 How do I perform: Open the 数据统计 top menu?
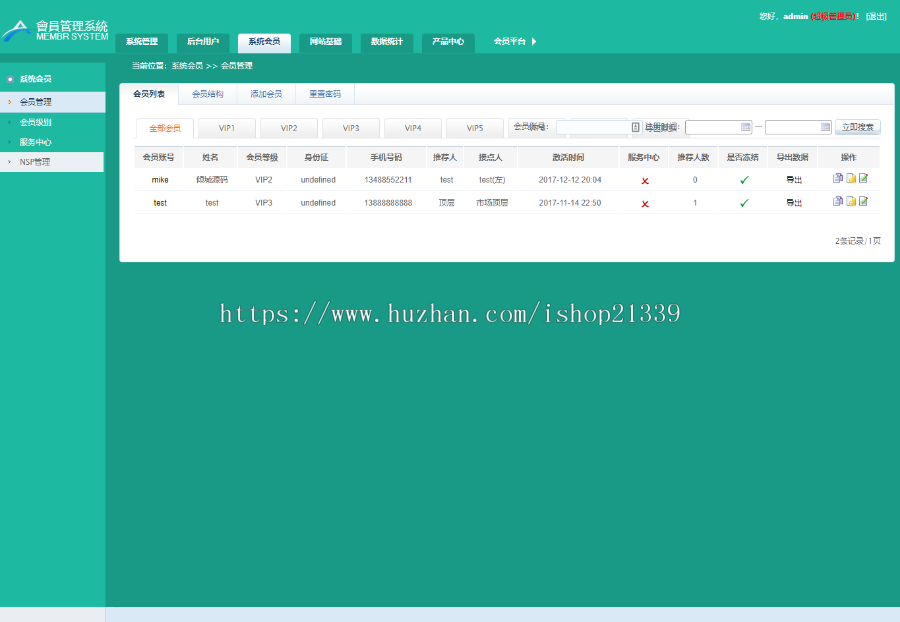(387, 42)
